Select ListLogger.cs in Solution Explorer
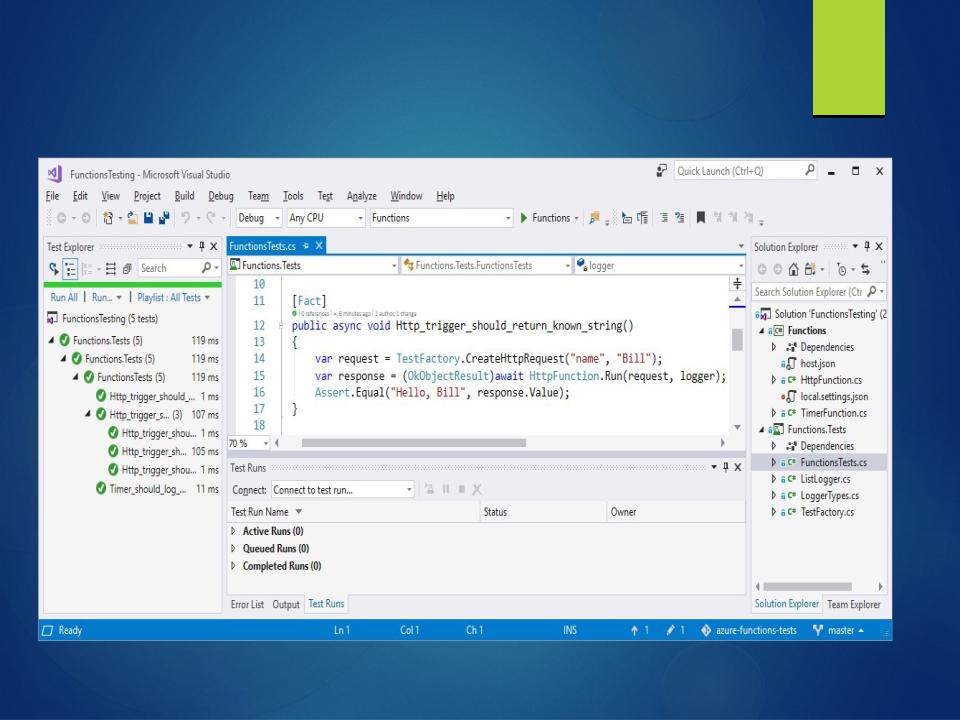This screenshot has width=960, height=720. (x=825, y=479)
